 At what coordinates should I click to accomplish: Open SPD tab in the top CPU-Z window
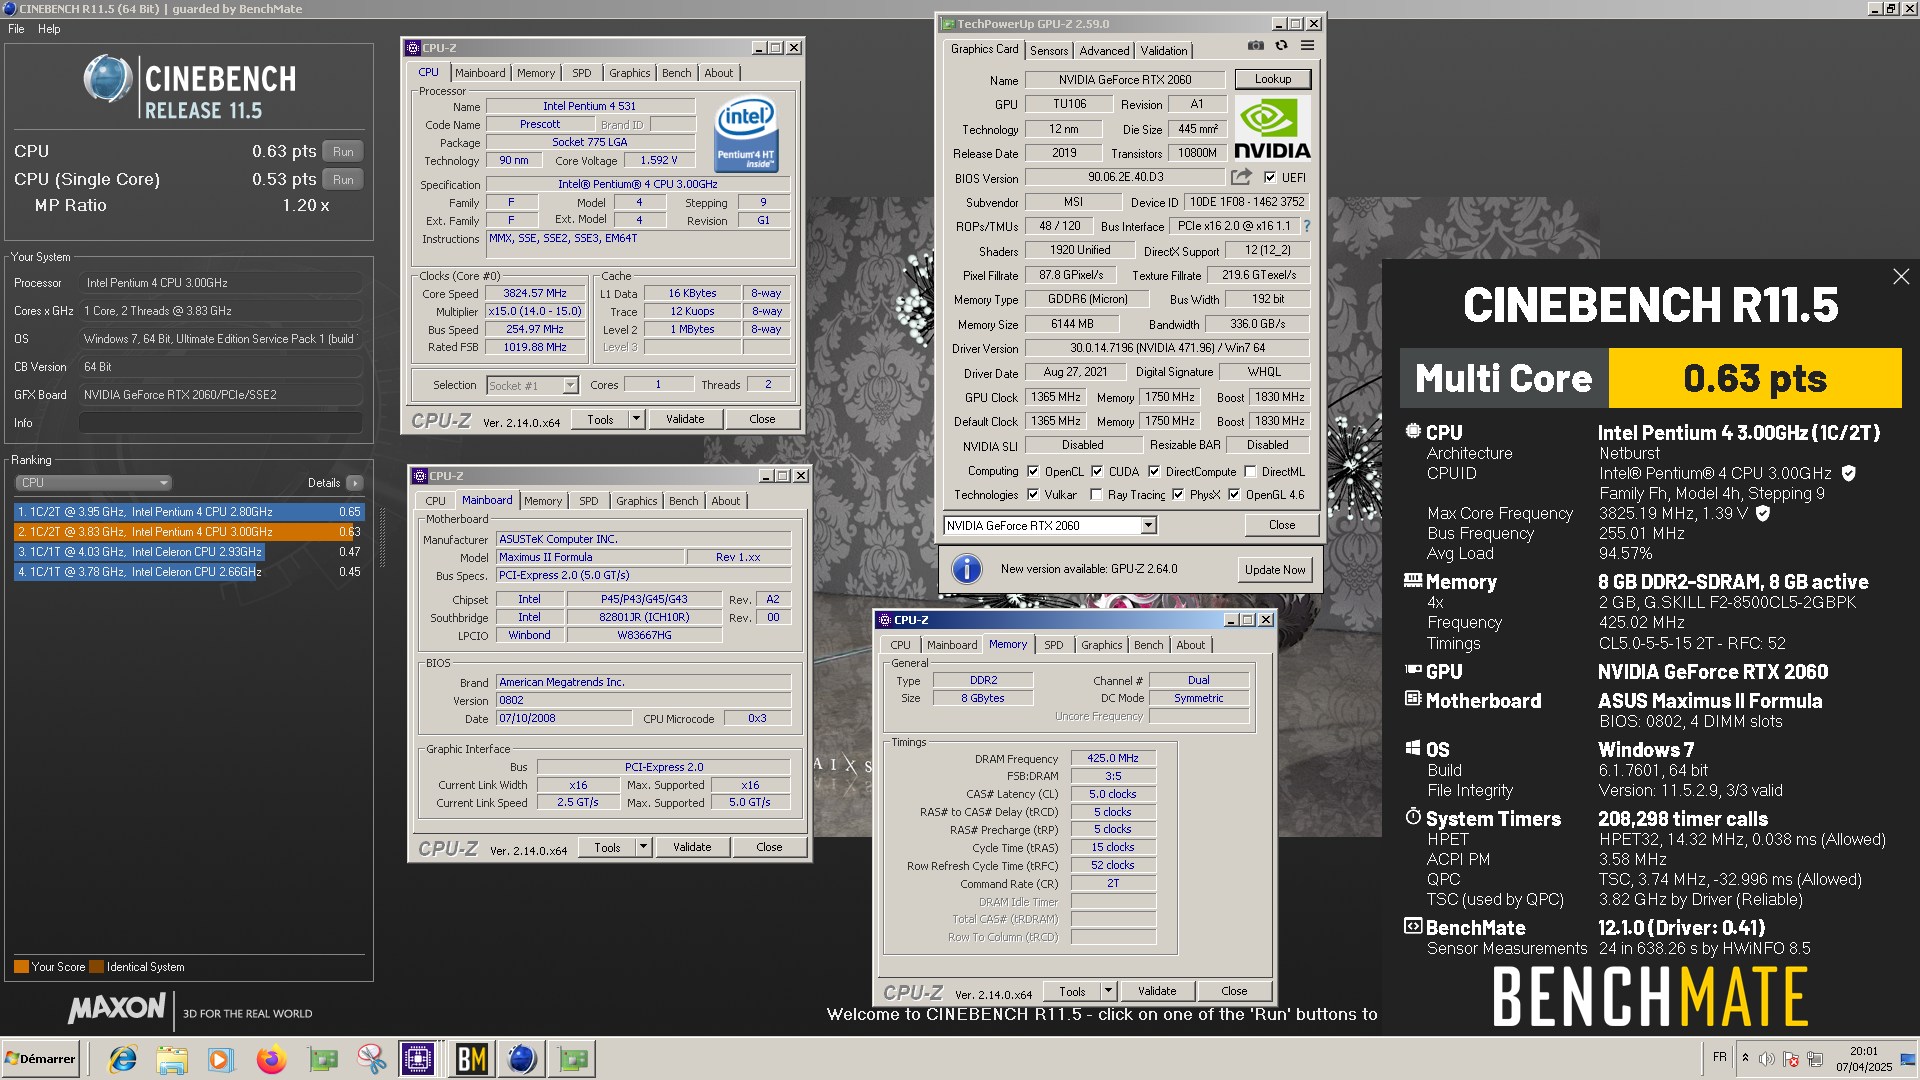click(582, 73)
